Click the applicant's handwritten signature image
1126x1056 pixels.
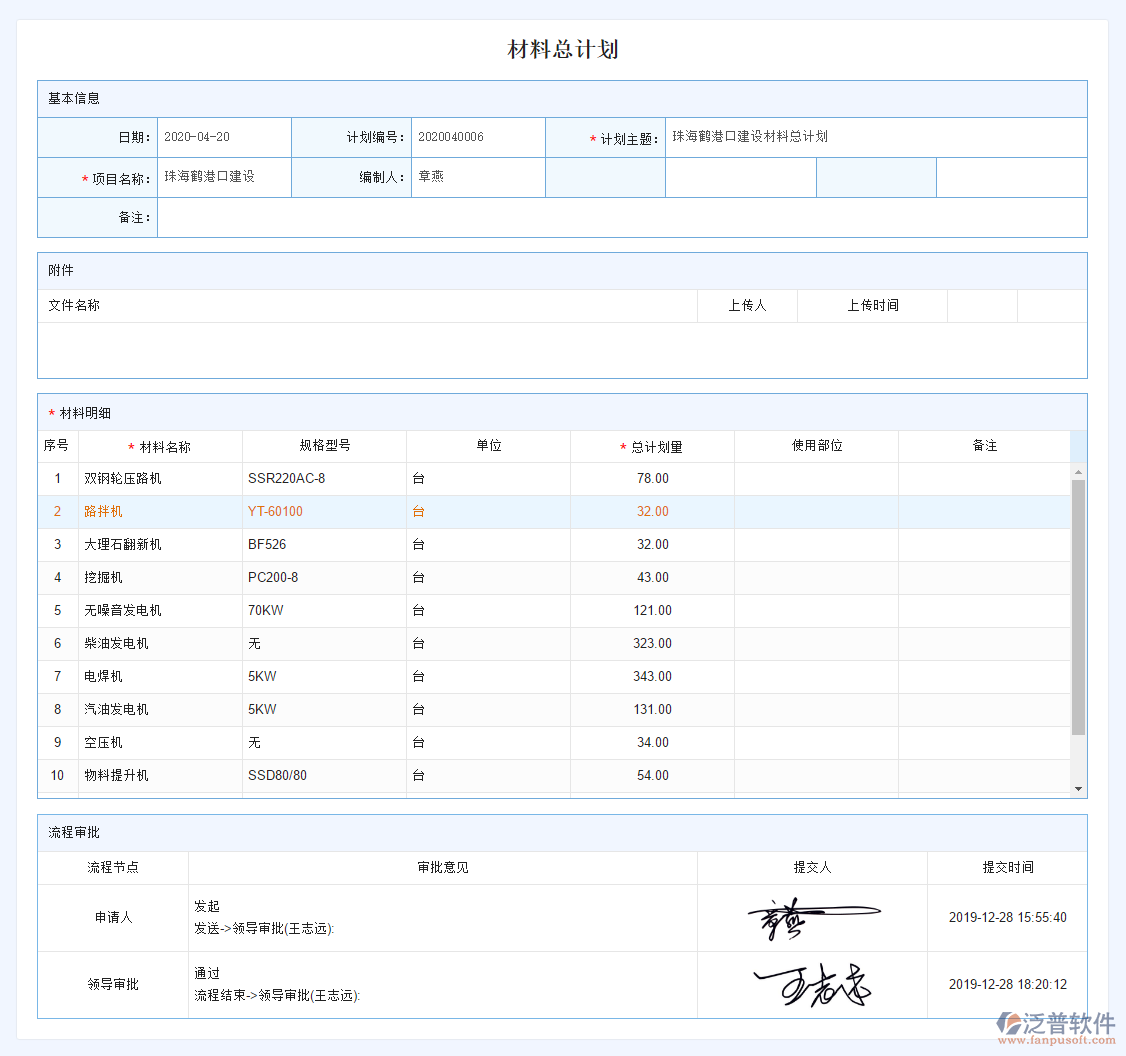tap(812, 917)
